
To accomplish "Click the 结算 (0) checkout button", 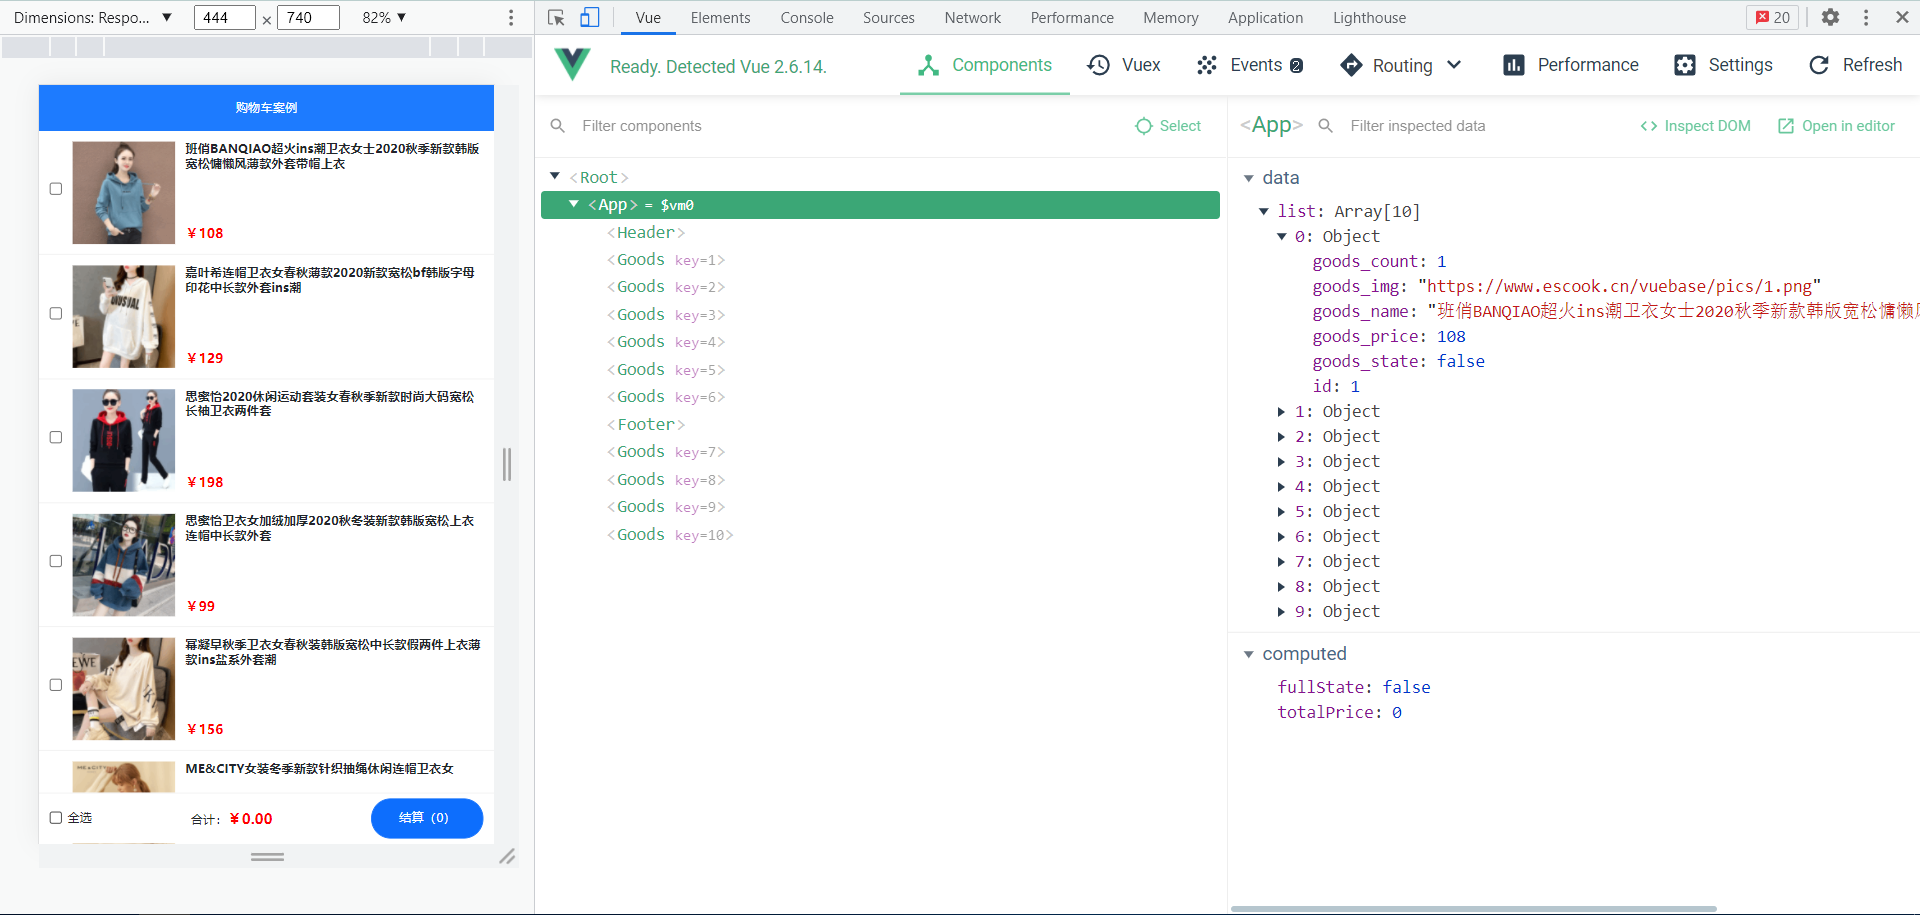I will 427,818.
